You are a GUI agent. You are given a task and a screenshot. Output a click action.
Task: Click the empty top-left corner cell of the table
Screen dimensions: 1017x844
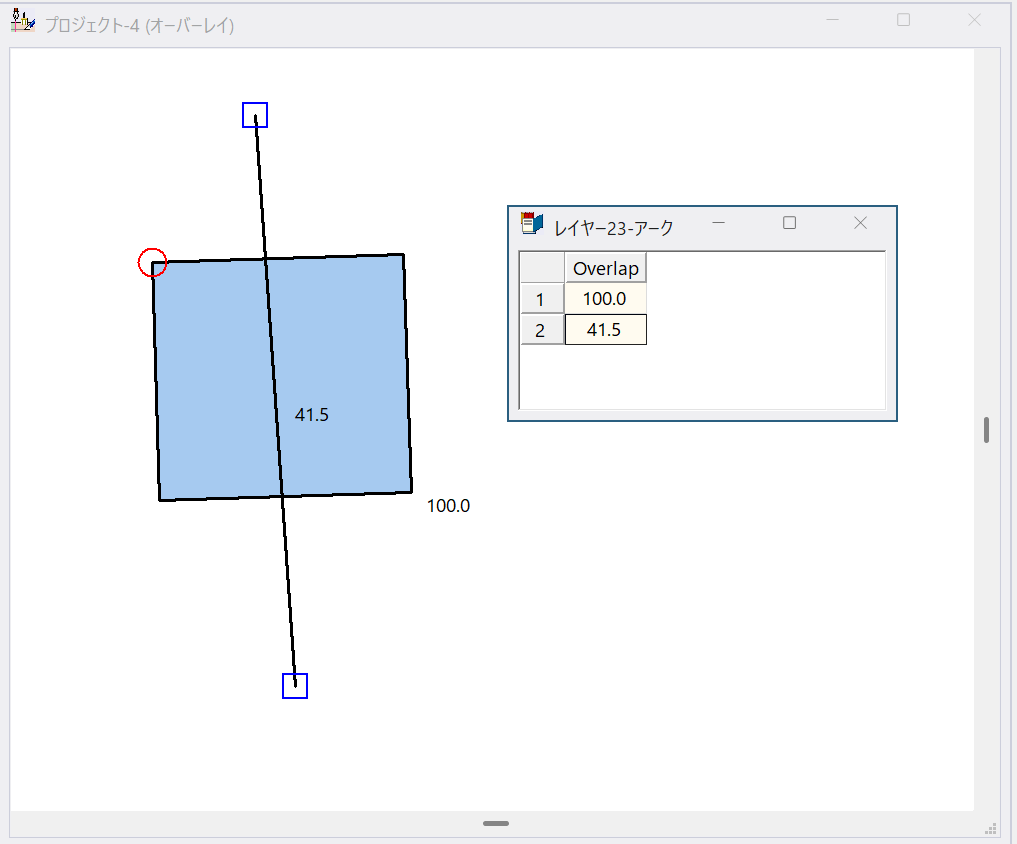(x=541, y=268)
